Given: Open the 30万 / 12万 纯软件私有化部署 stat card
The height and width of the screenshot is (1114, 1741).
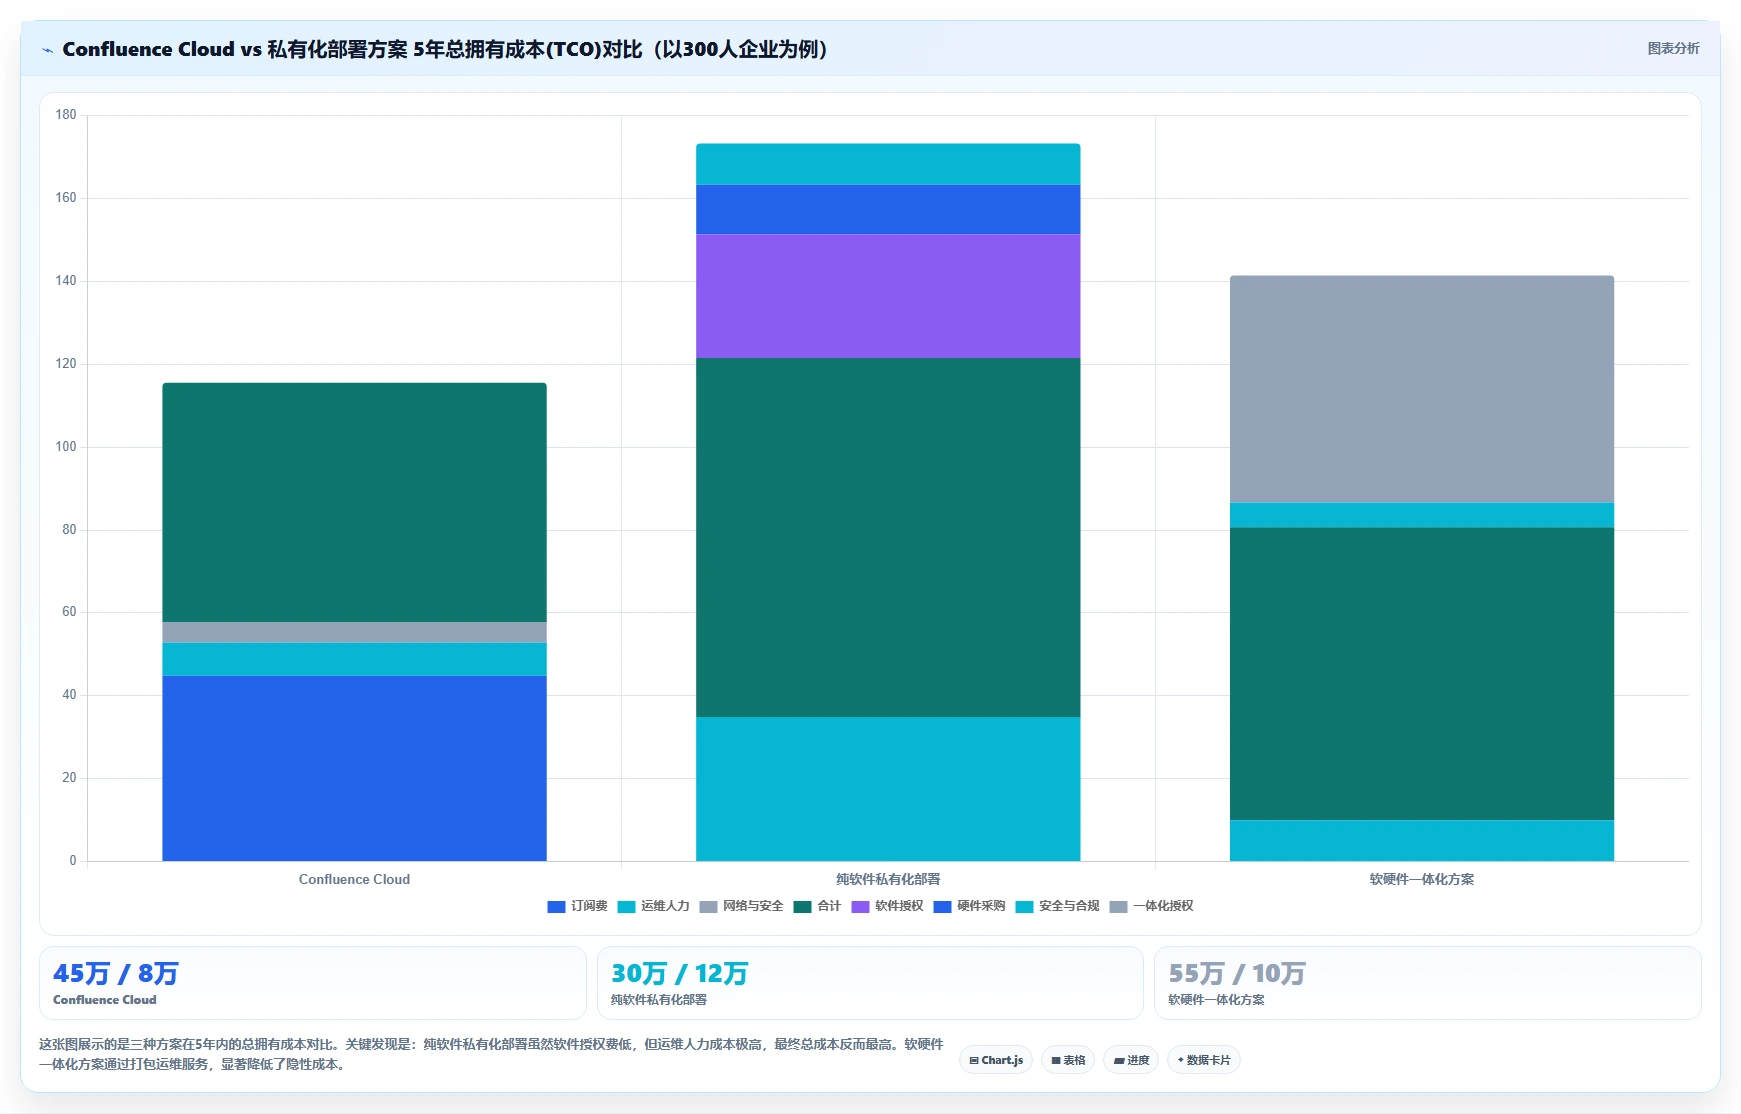Looking at the screenshot, I should click(870, 983).
